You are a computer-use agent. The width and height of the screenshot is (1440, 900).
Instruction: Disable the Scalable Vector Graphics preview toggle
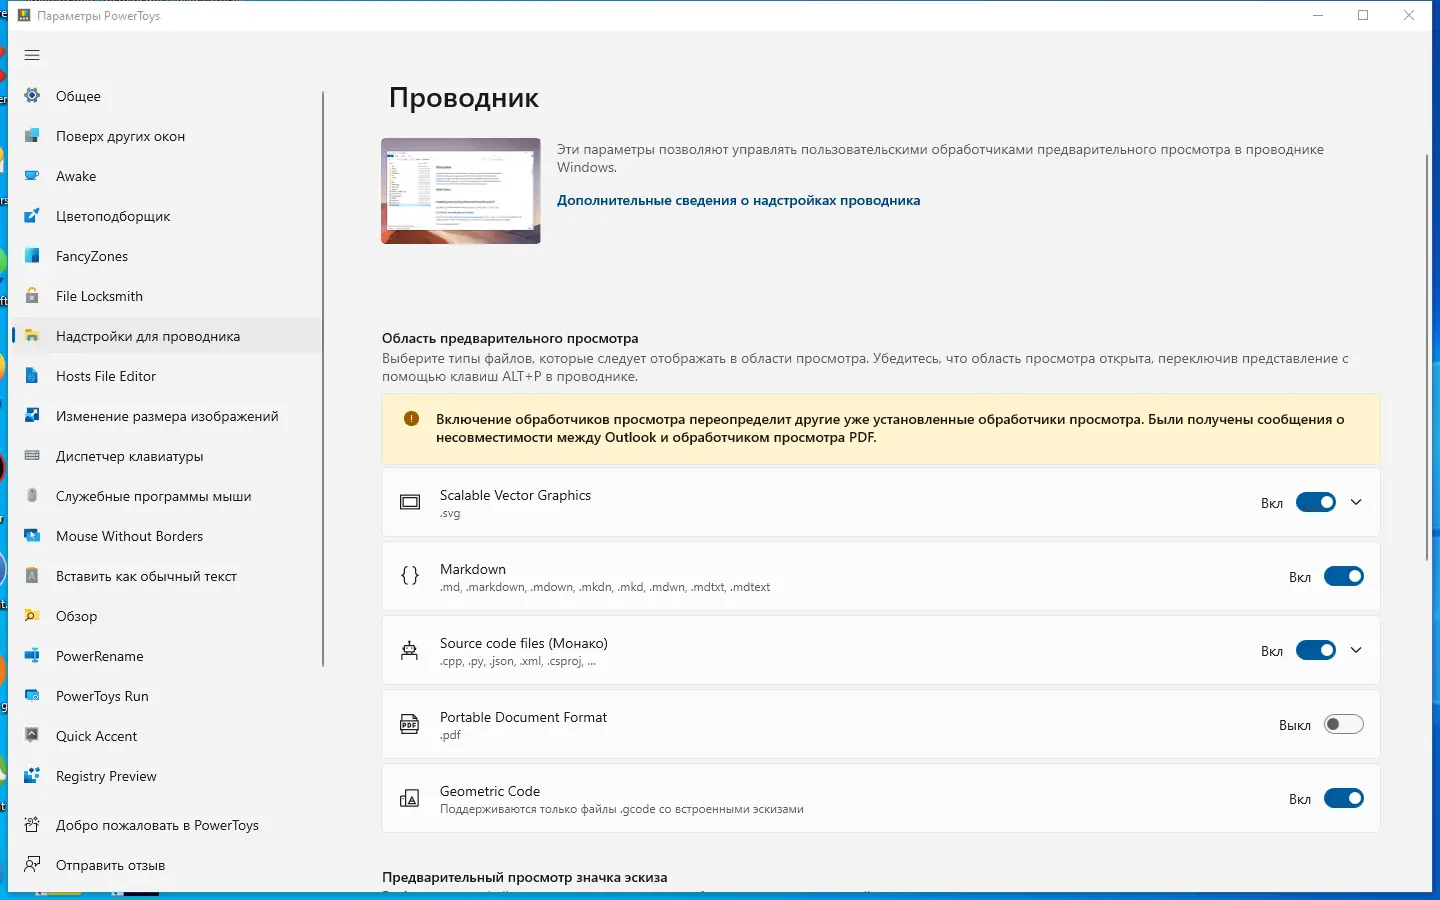point(1316,502)
